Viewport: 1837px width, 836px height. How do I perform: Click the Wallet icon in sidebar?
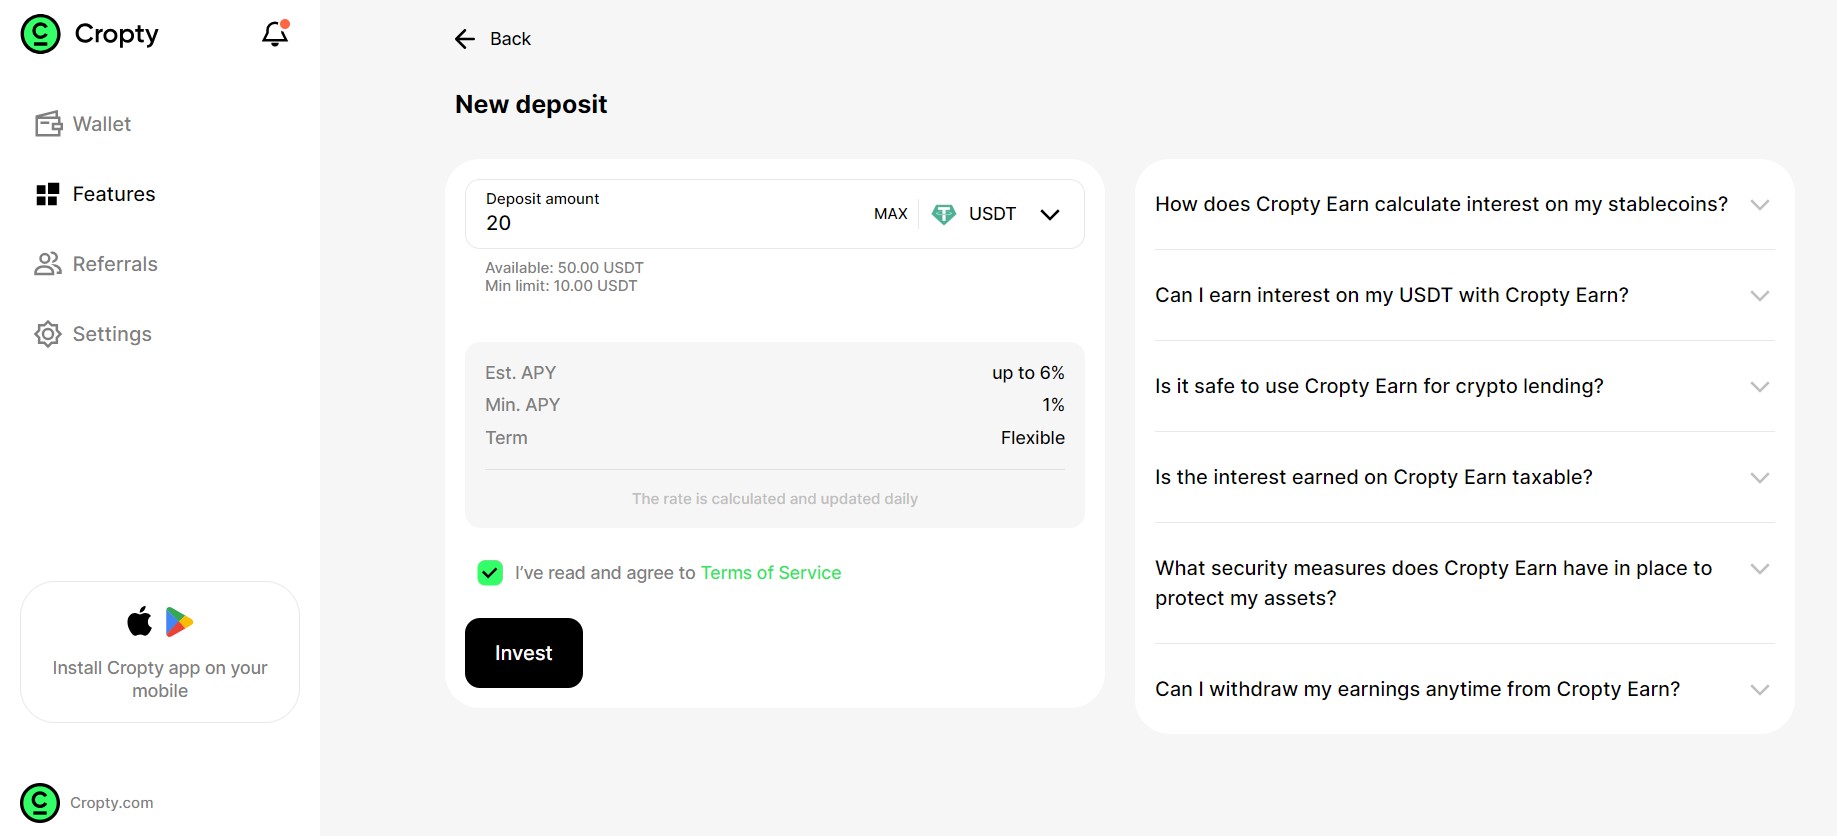[48, 124]
